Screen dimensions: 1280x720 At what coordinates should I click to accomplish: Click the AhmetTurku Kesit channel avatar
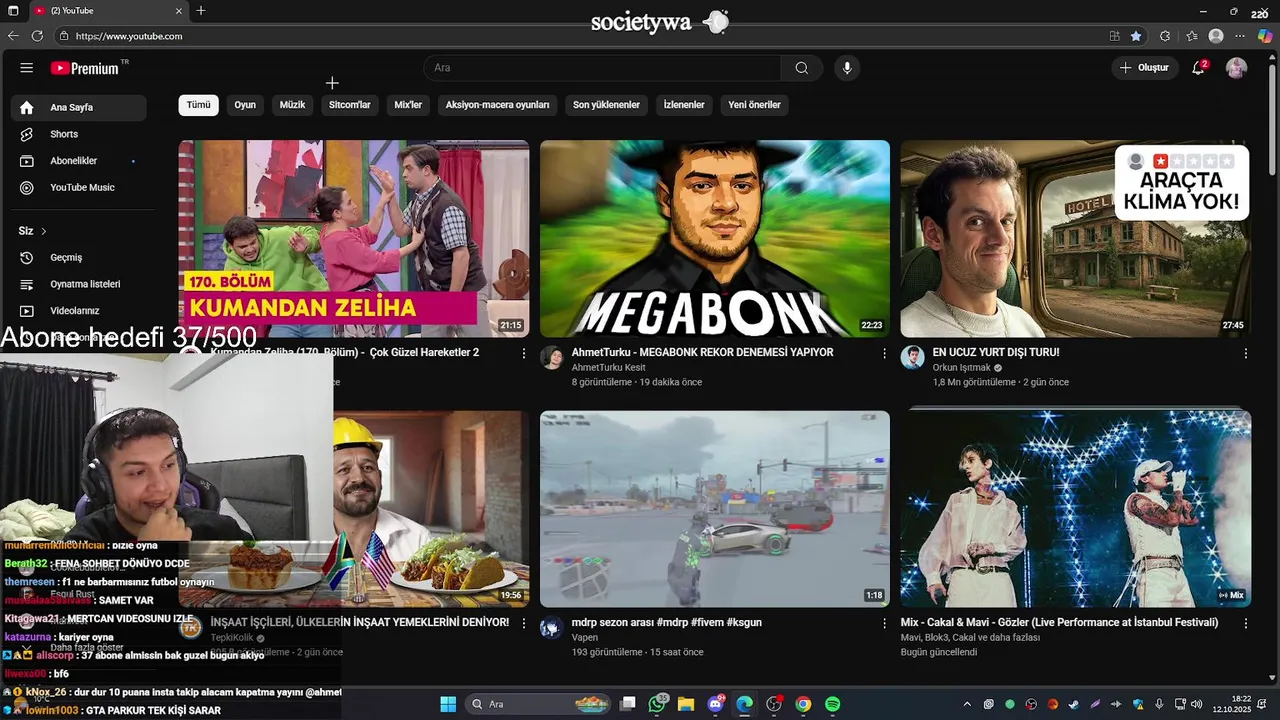(x=552, y=358)
